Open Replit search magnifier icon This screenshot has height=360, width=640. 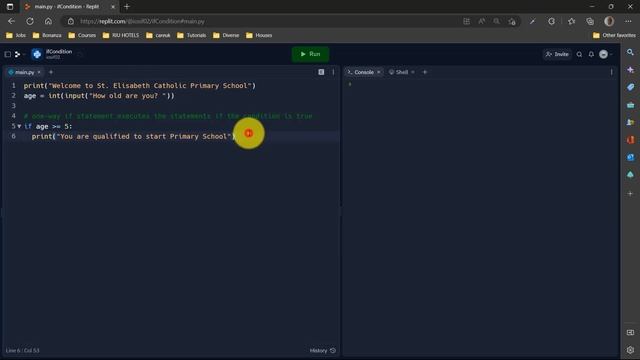(x=579, y=54)
